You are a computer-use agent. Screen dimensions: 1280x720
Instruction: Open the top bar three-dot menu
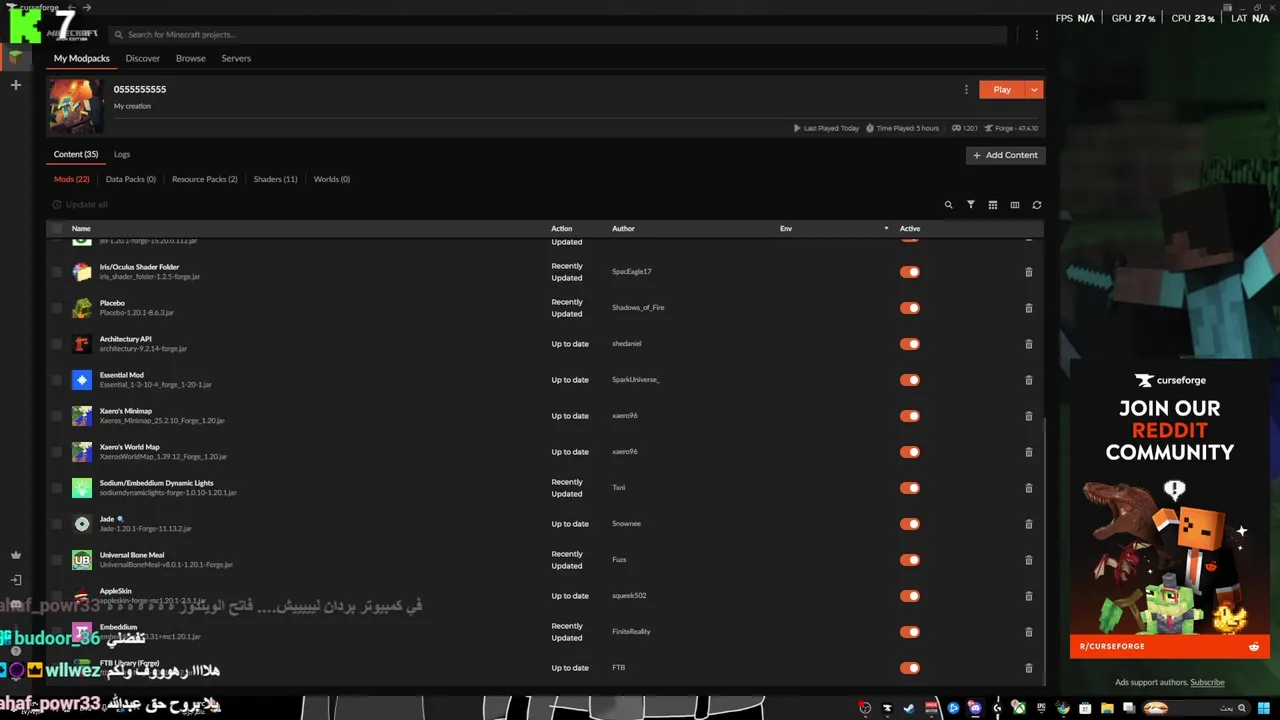click(x=1036, y=35)
